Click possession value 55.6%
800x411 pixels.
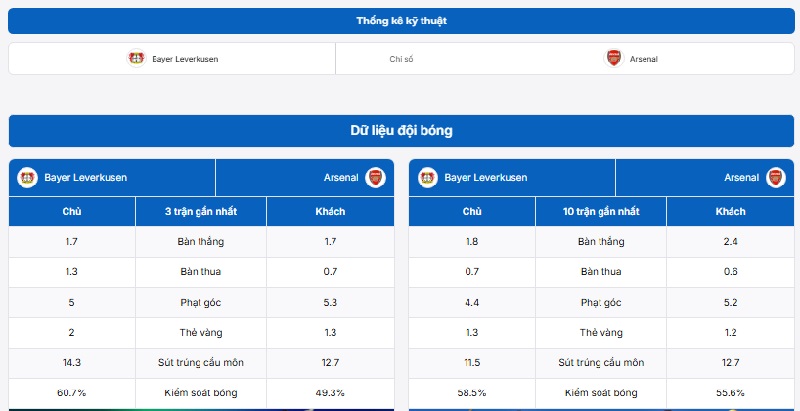(731, 393)
